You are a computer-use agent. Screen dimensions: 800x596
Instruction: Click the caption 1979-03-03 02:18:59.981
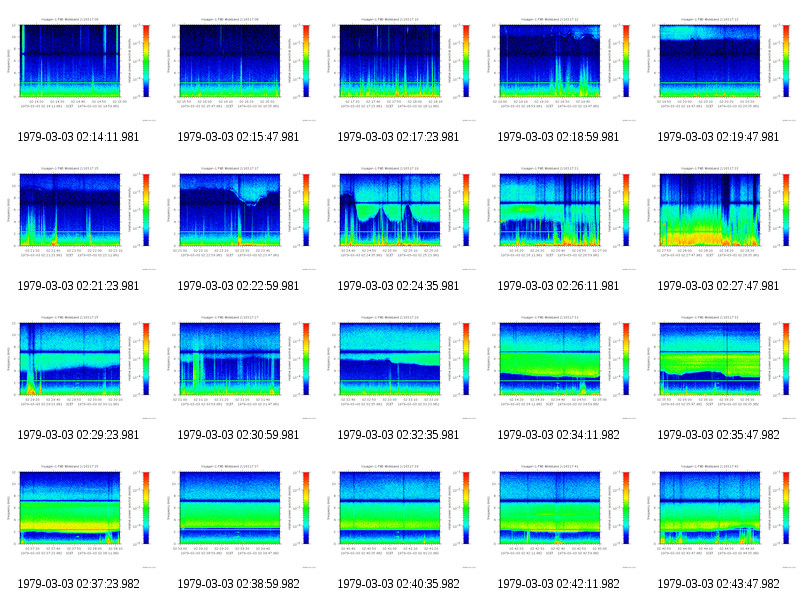pyautogui.click(x=558, y=137)
